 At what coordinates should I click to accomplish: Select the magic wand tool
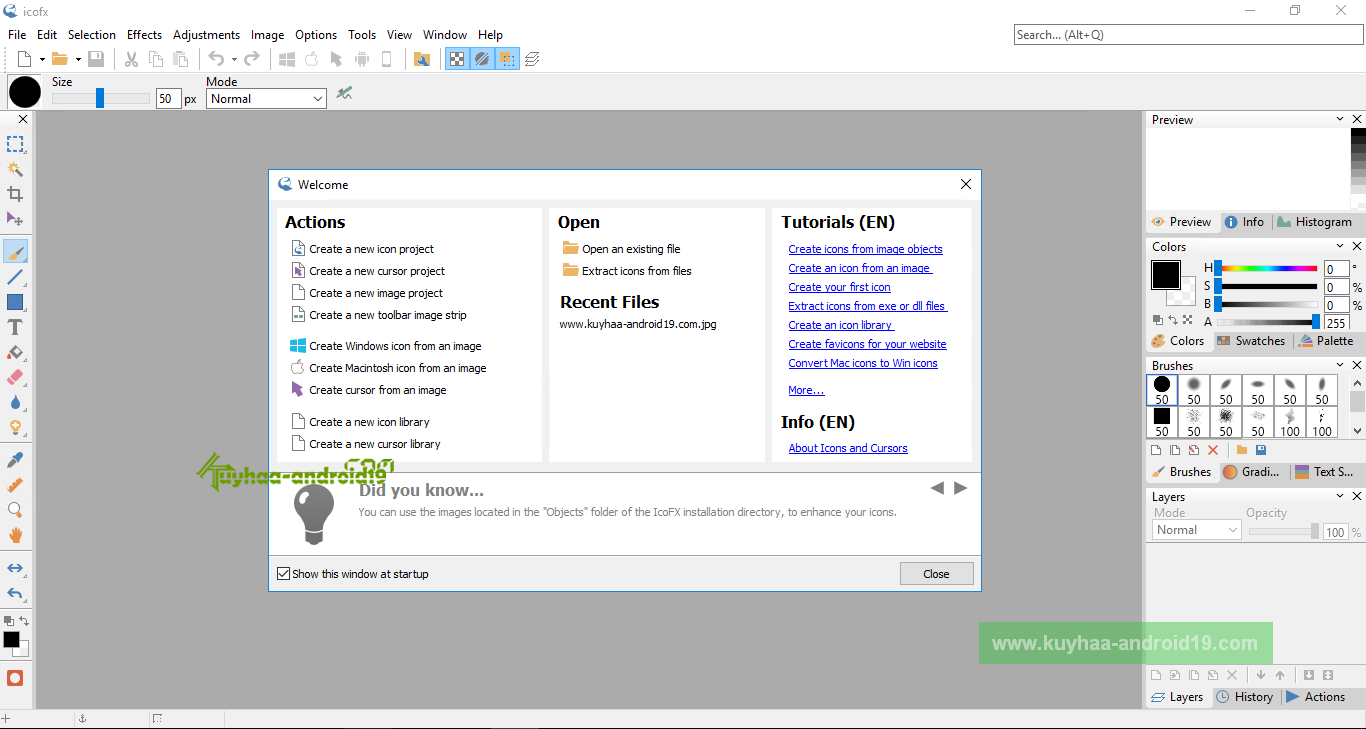tap(15, 169)
